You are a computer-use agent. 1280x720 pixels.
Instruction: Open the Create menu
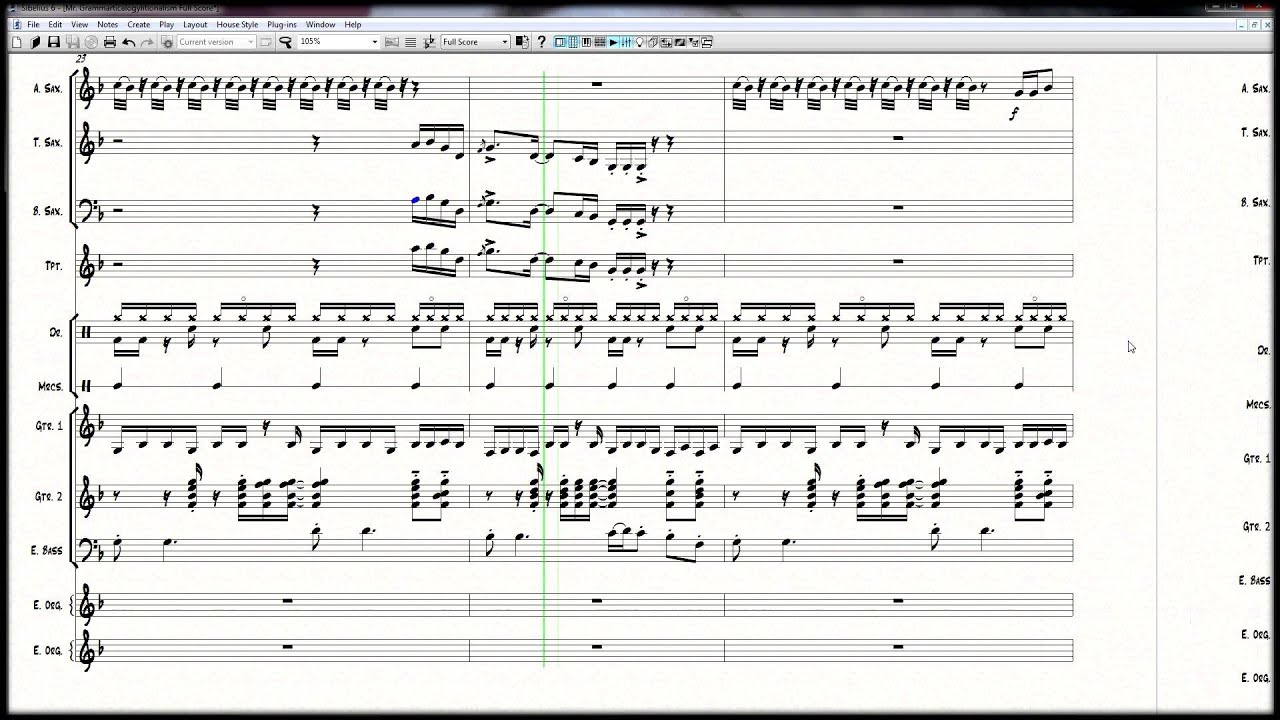tap(139, 24)
